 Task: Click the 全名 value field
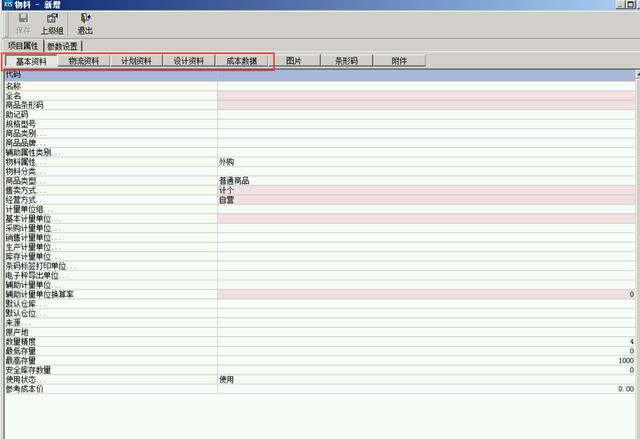click(426, 95)
